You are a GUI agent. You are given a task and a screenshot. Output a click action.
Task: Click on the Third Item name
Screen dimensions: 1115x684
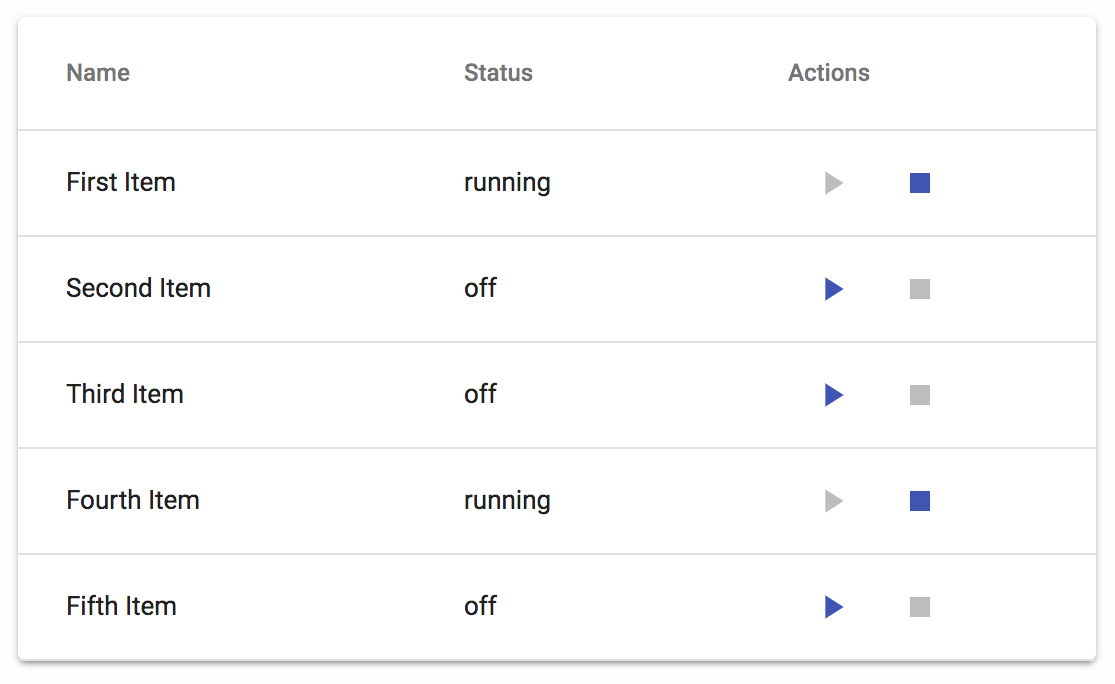pyautogui.click(x=125, y=395)
